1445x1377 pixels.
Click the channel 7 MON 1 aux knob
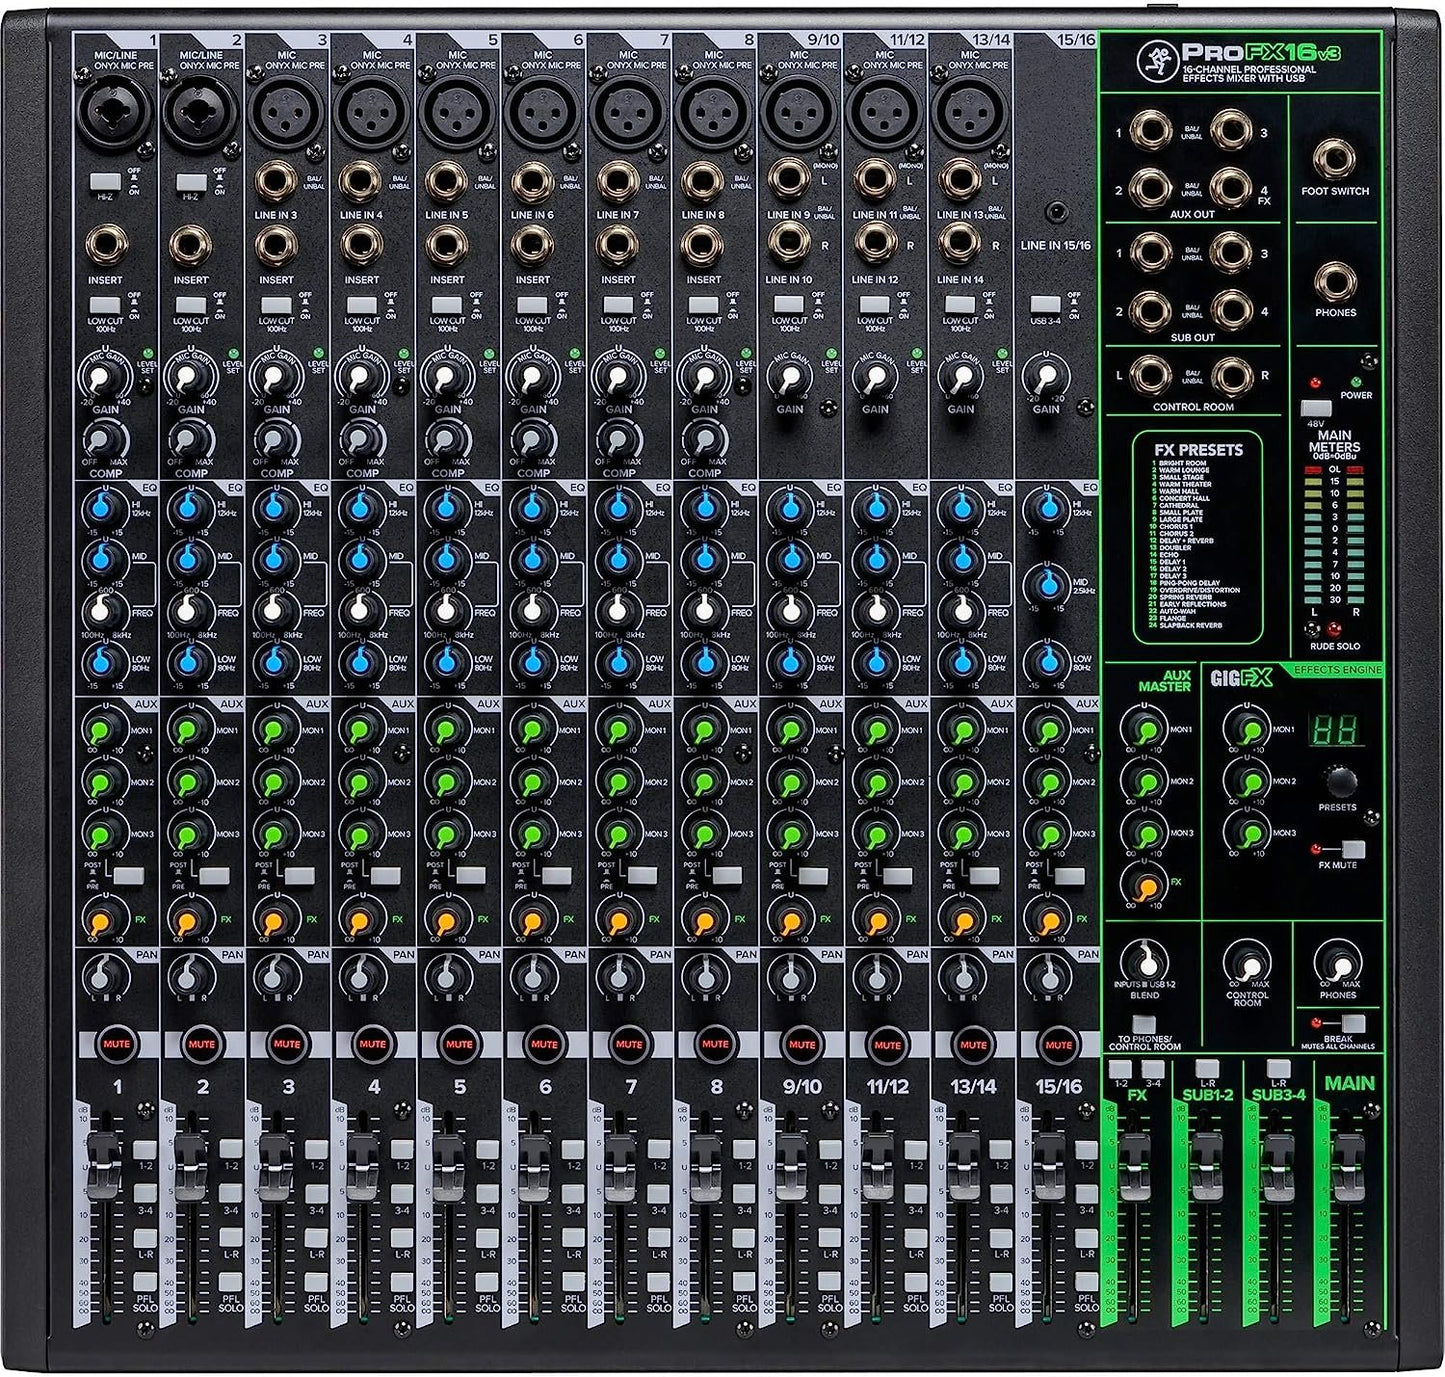(618, 730)
